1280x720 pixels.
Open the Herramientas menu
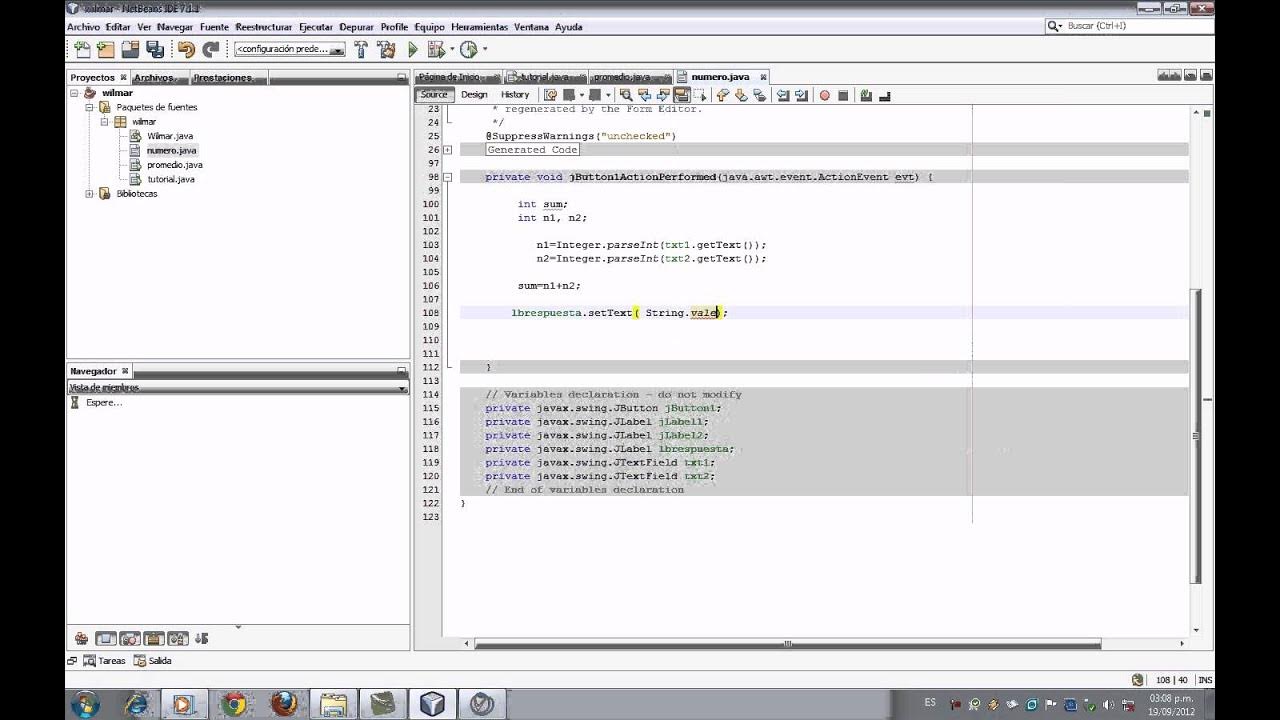coord(480,27)
